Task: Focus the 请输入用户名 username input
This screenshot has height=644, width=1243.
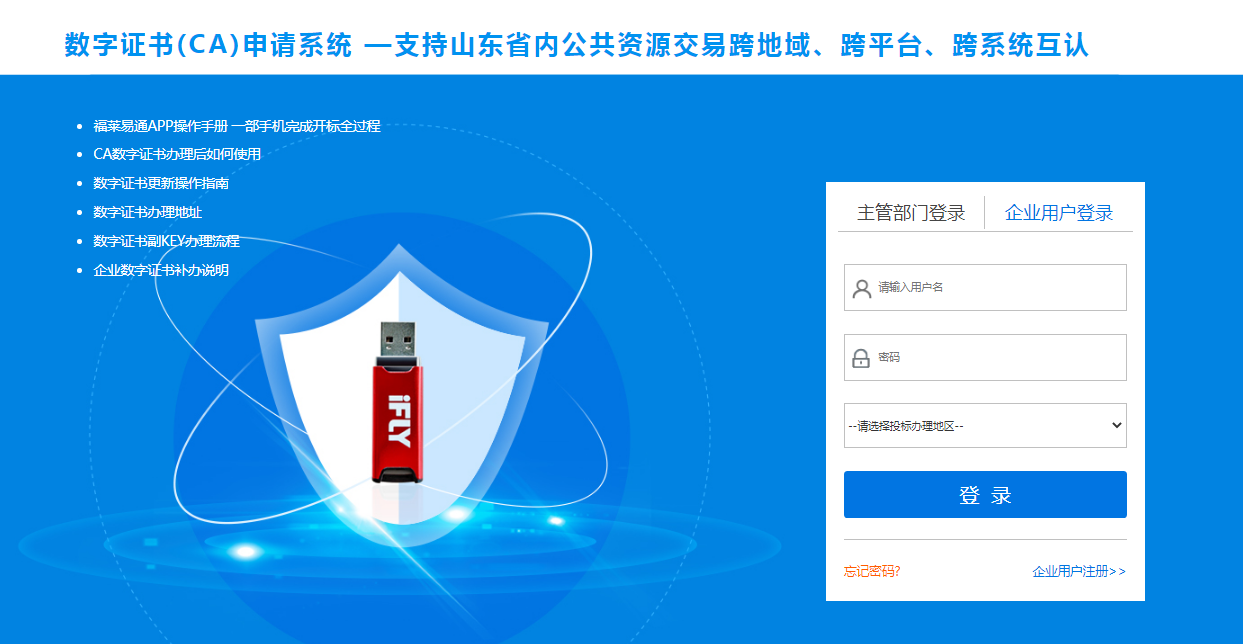Action: (985, 288)
